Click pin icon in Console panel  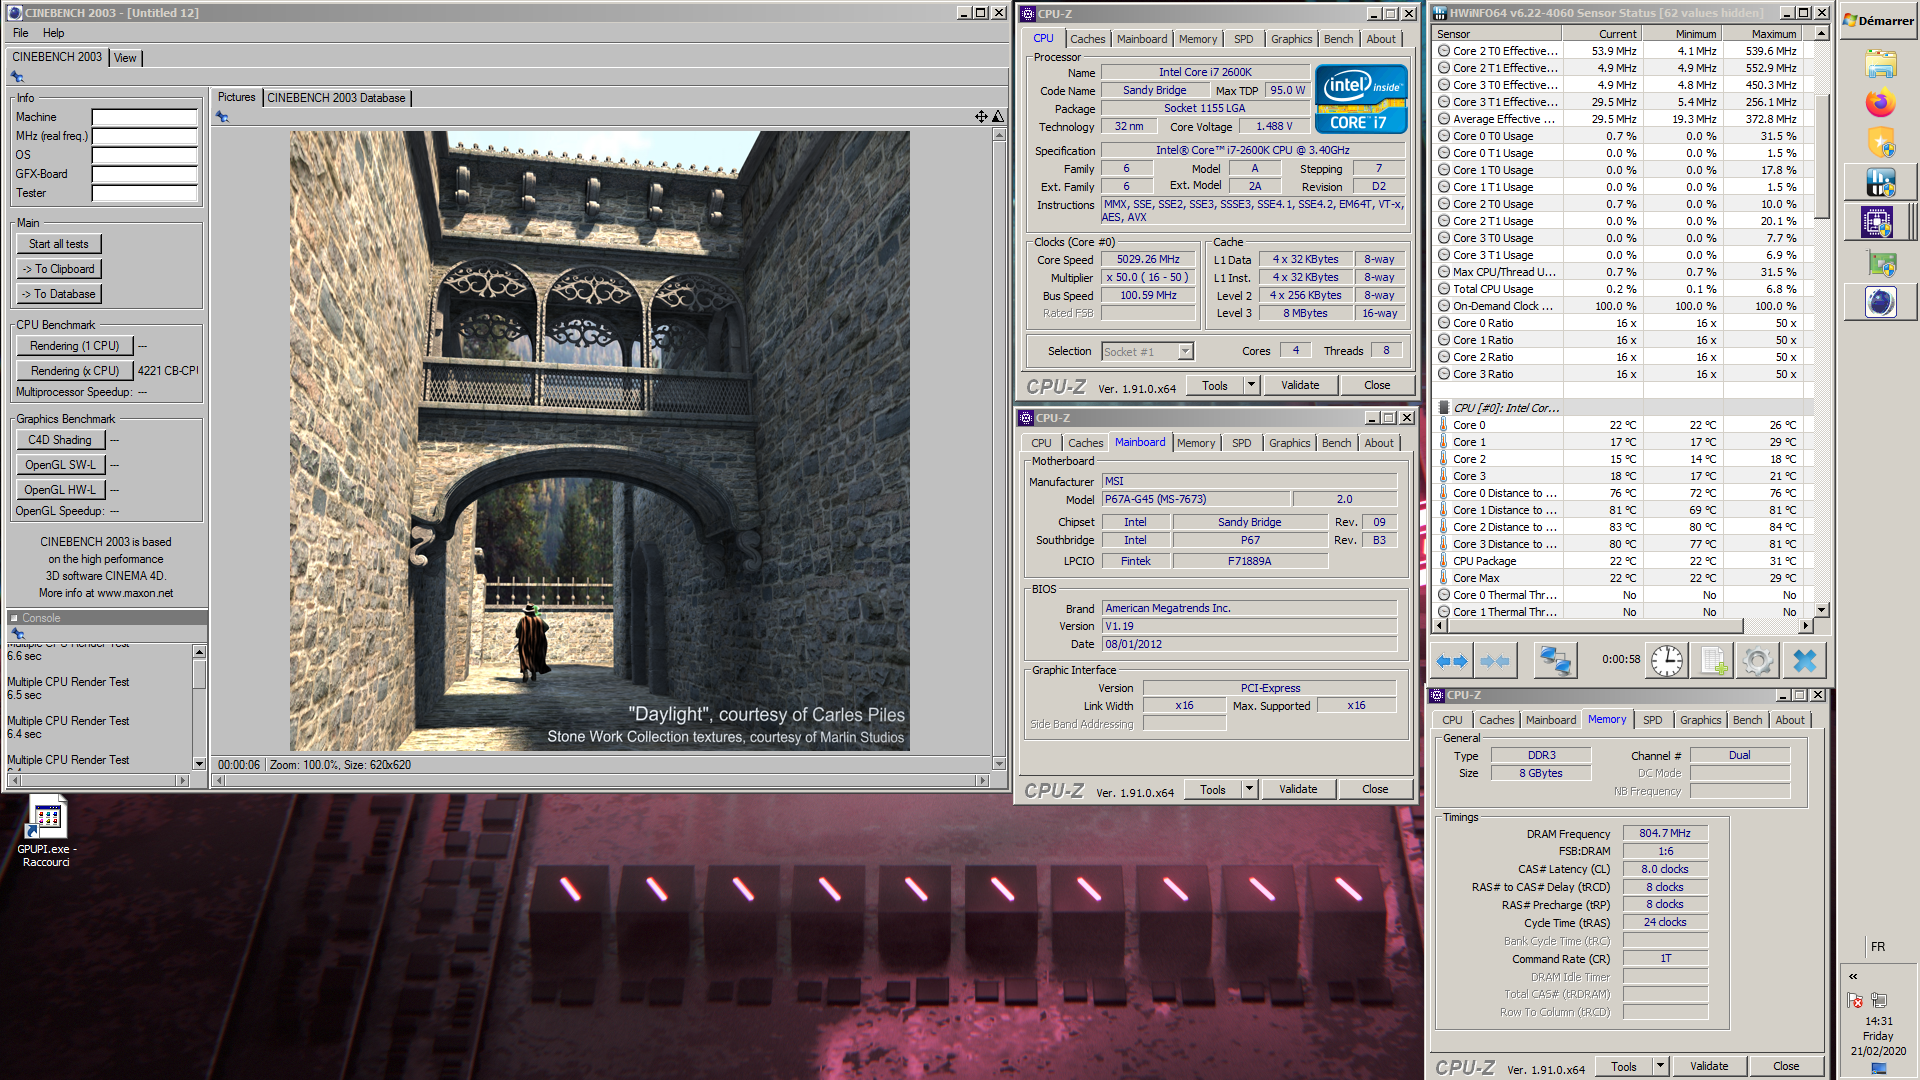[x=17, y=634]
